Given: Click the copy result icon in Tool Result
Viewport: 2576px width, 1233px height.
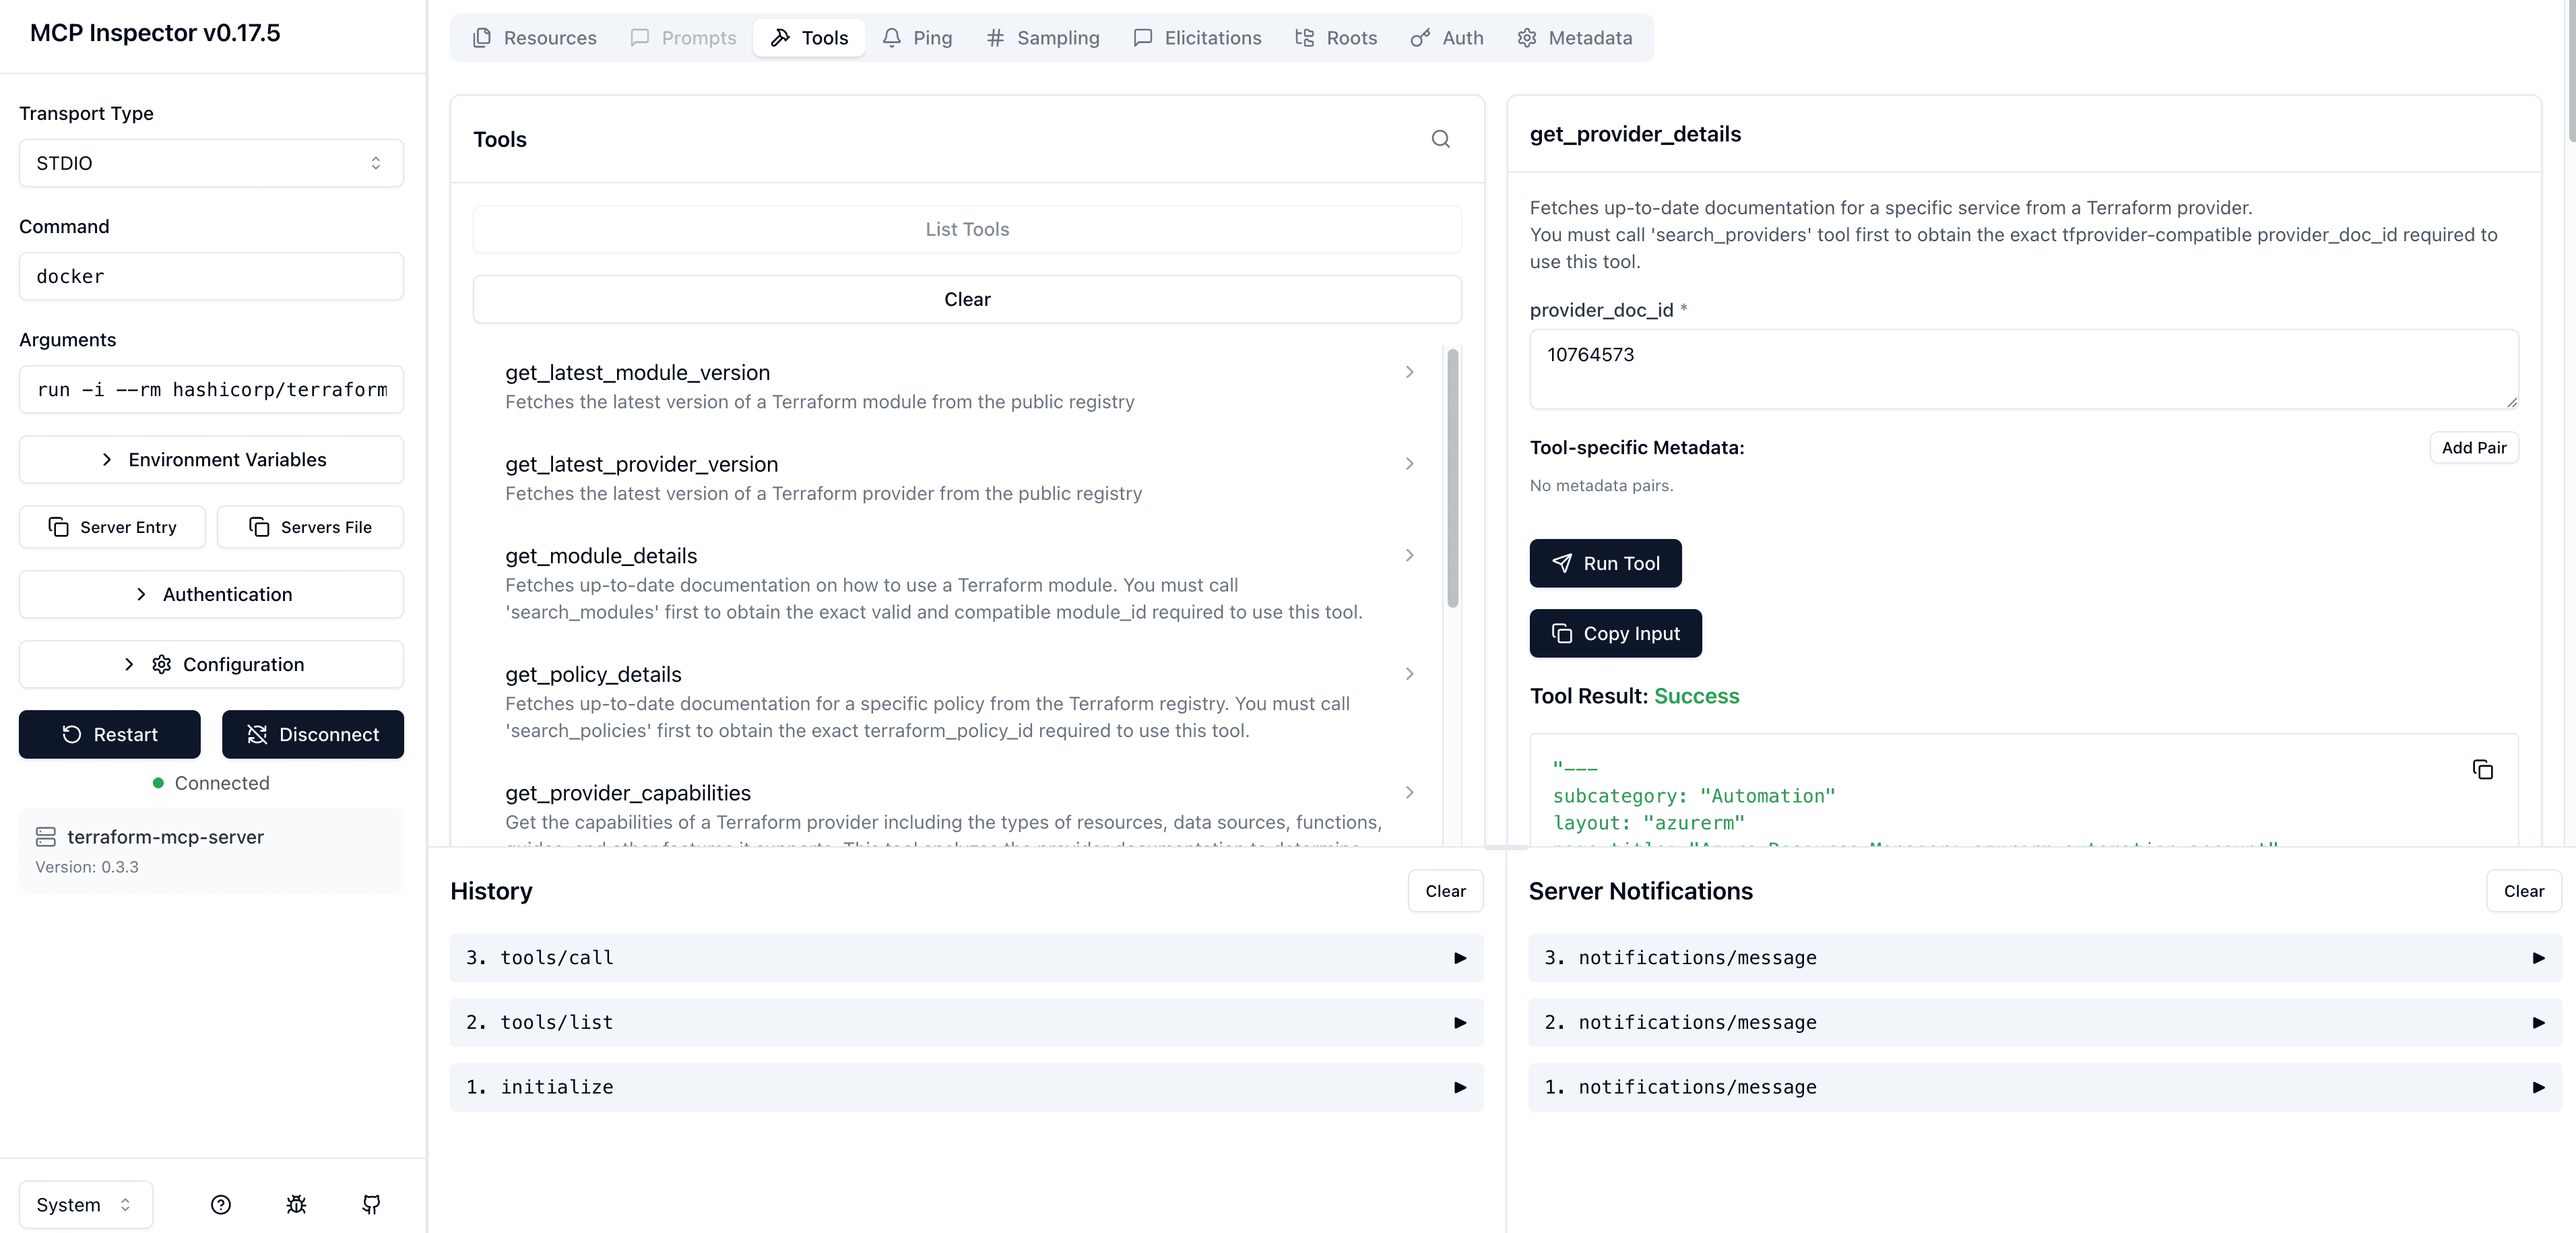Looking at the screenshot, I should [2482, 769].
